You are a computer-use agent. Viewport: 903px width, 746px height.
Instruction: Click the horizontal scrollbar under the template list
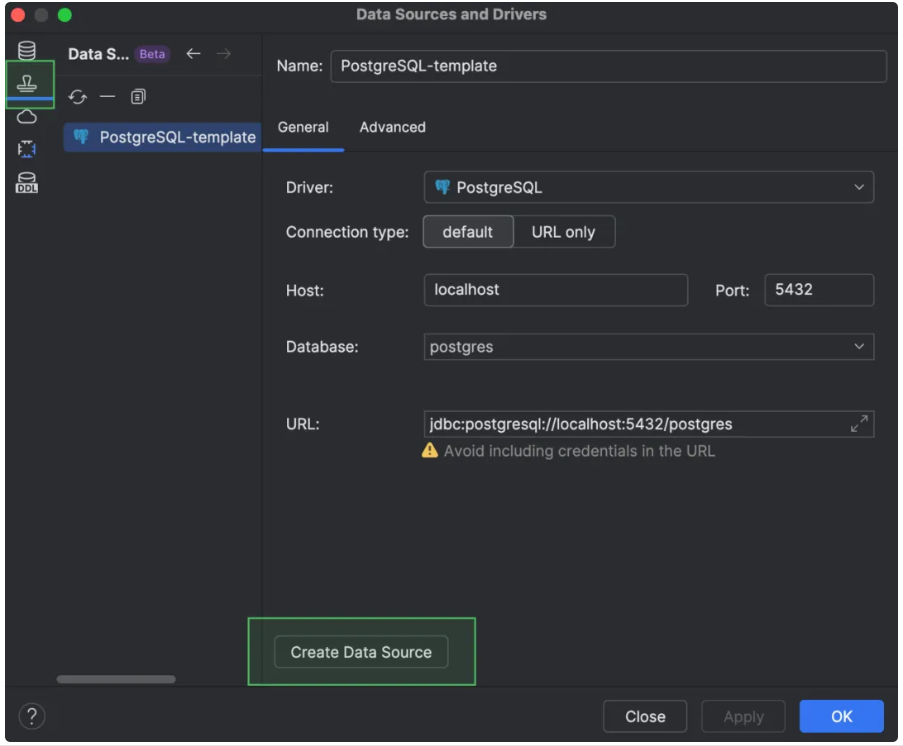coord(116,679)
